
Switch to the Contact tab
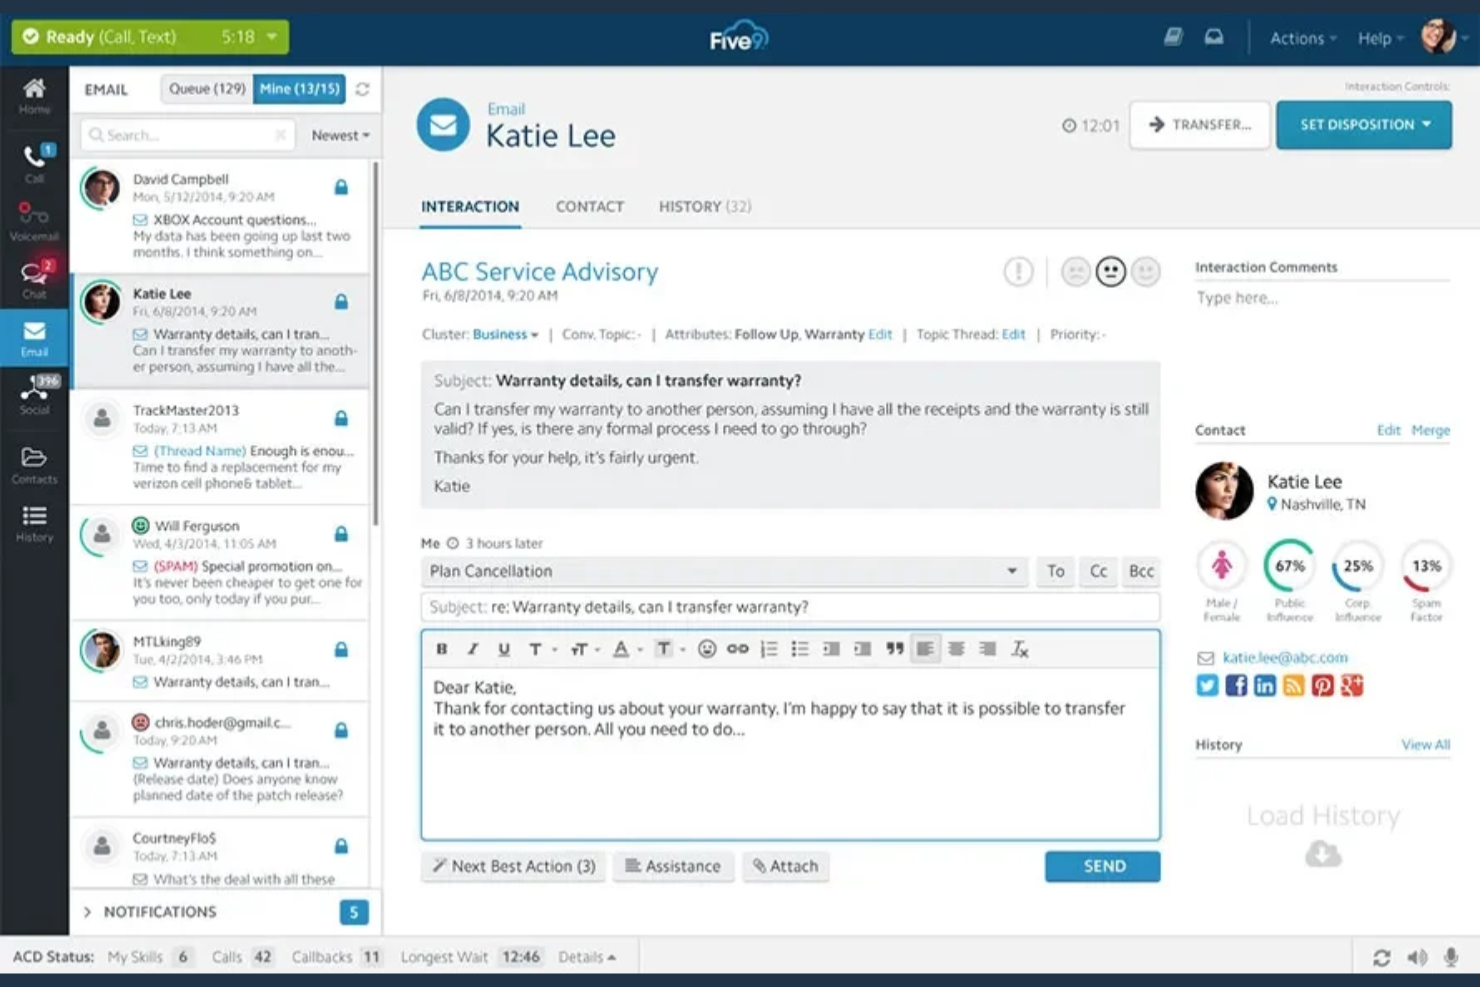[x=589, y=206]
